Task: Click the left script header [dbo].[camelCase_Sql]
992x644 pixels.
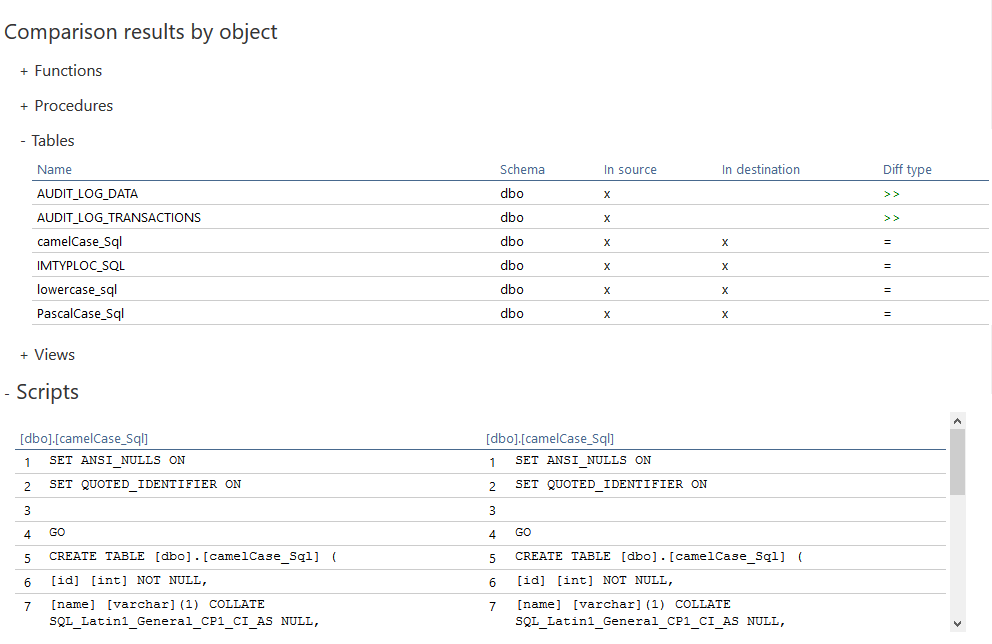Action: click(84, 439)
